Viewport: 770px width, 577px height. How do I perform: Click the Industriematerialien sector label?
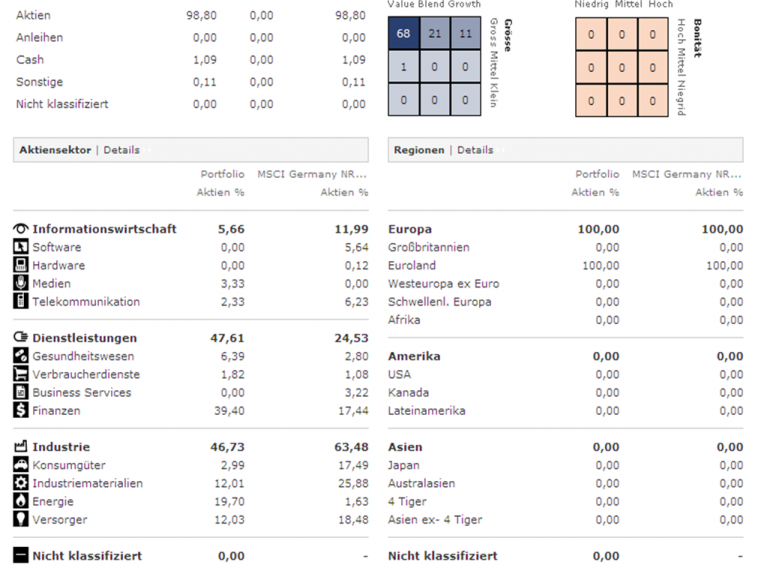click(87, 483)
